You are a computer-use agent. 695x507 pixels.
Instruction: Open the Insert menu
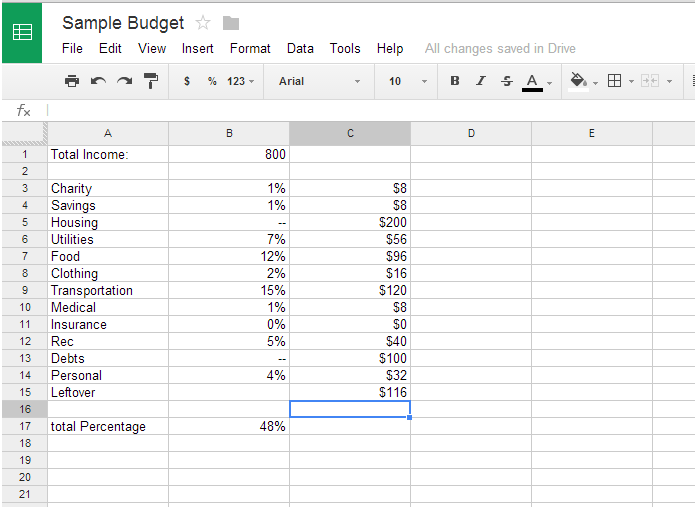point(197,48)
